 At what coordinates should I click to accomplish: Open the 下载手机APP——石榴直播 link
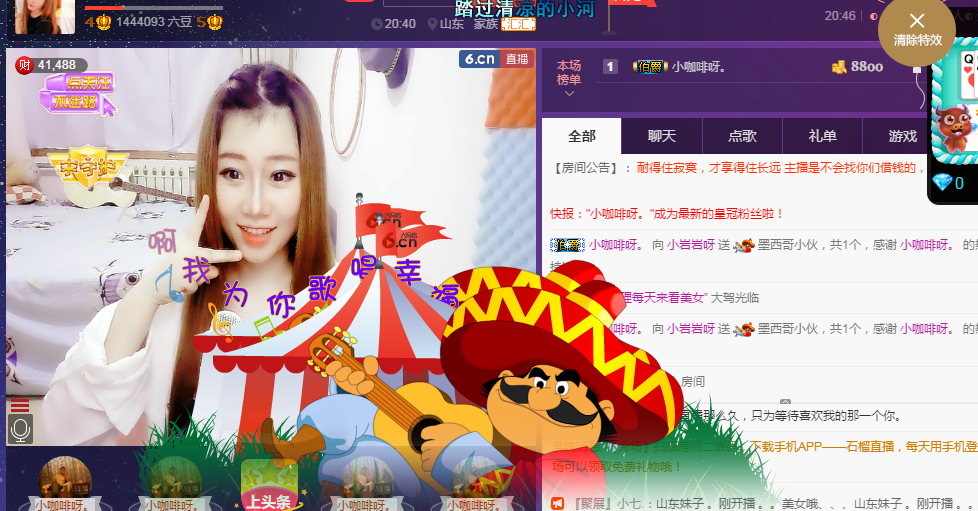[821, 447]
